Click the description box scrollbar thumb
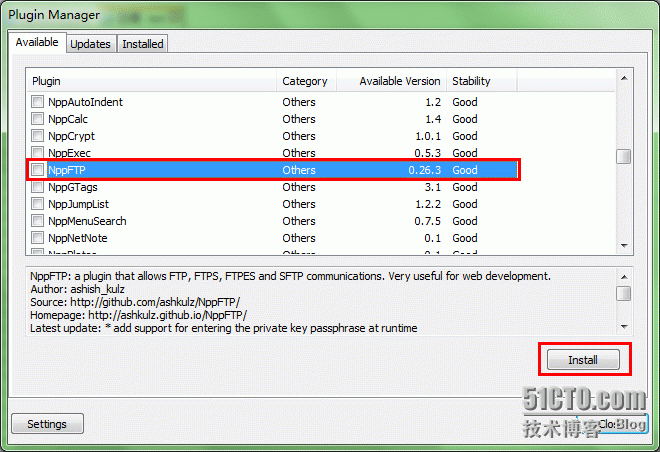 coord(624,293)
